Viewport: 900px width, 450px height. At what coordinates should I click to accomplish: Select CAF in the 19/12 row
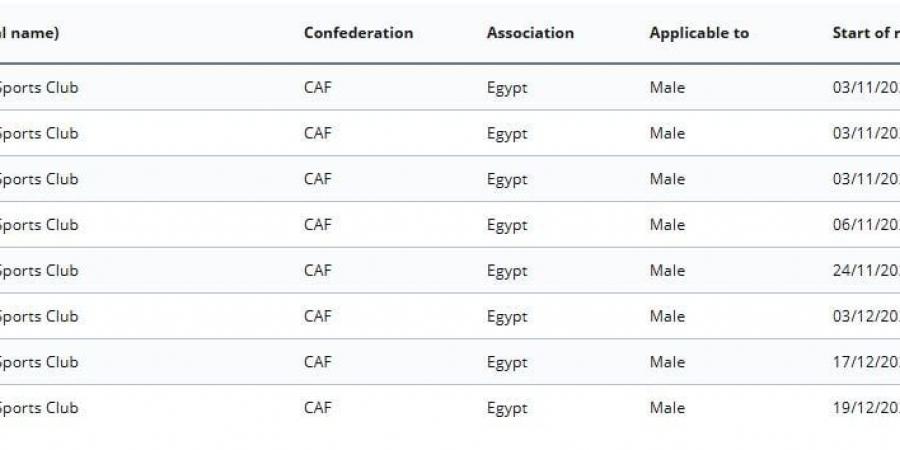[317, 408]
